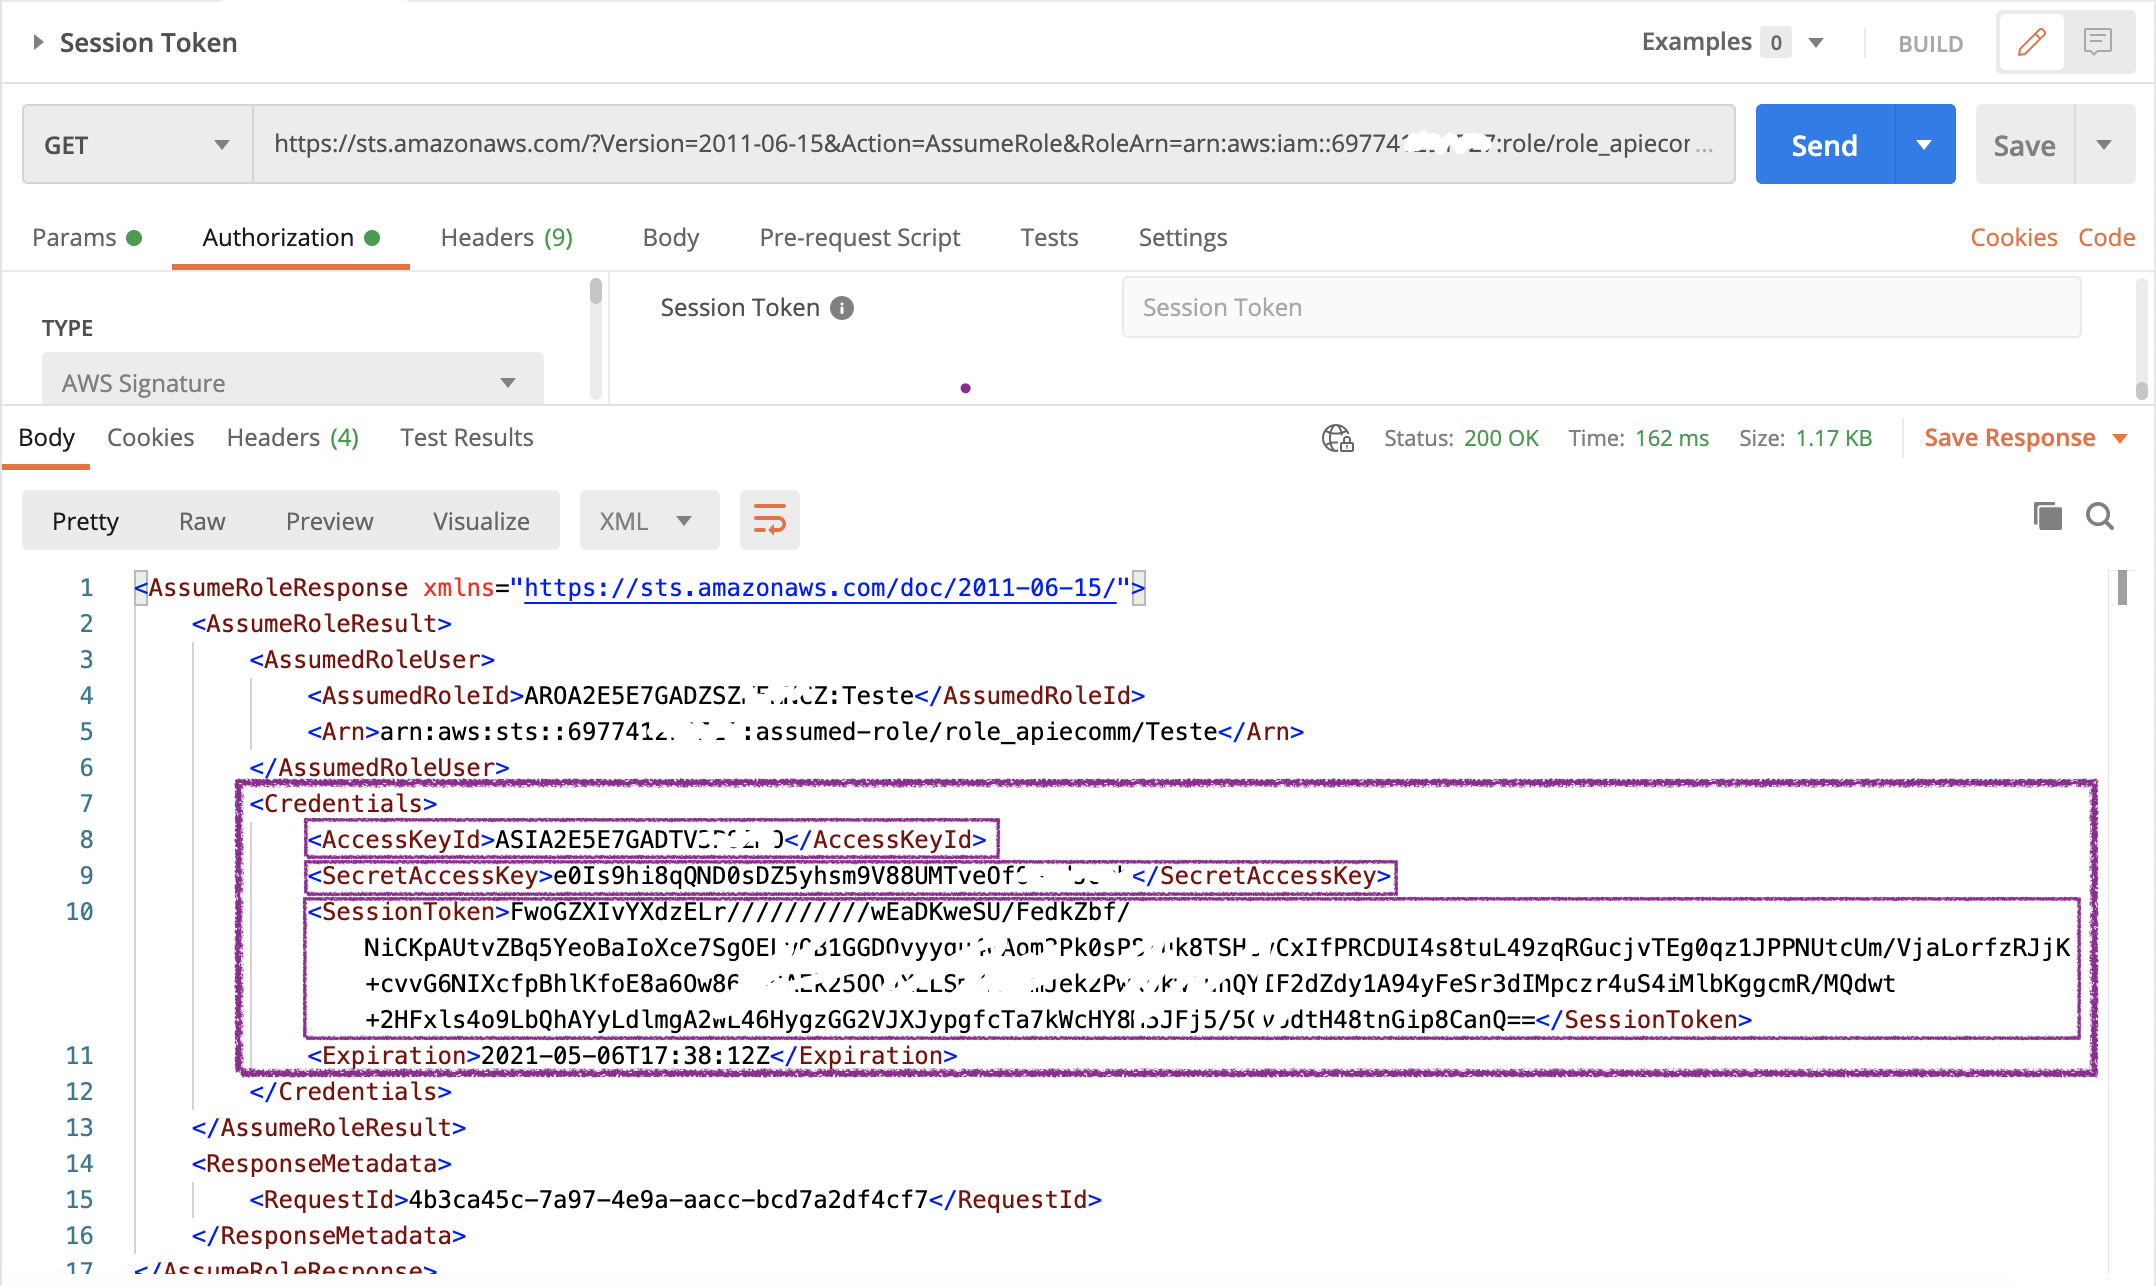Image resolution: width=2156 pixels, height=1286 pixels.
Task: Select the Raw view mode
Action: (x=201, y=520)
